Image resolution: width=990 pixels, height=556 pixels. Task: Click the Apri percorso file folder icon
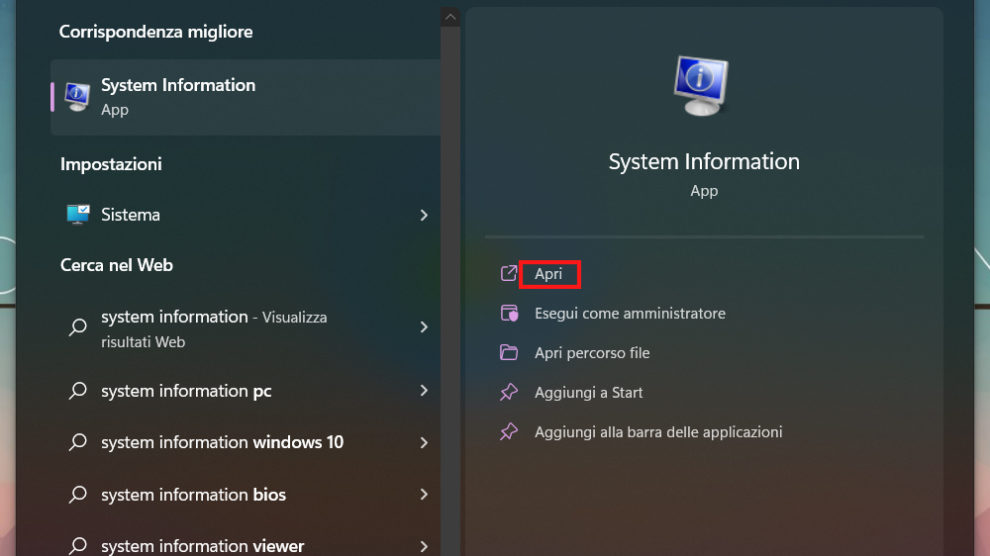pos(509,353)
